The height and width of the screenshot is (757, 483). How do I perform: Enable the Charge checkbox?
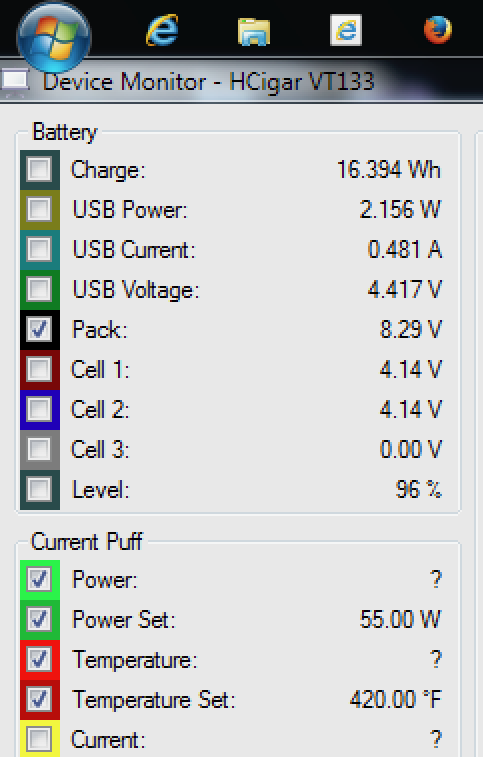(39, 169)
